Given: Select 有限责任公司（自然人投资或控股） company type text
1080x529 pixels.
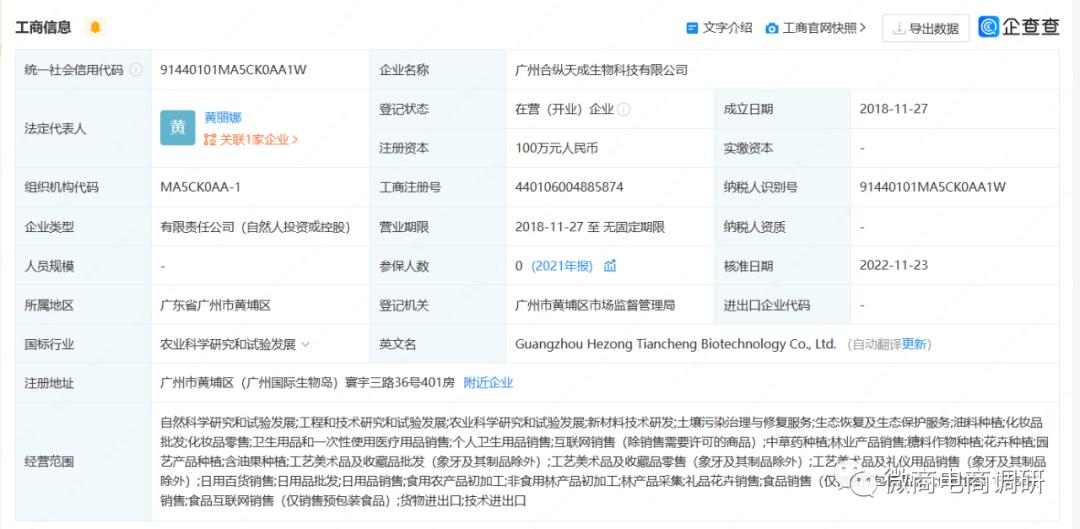Looking at the screenshot, I should point(256,227).
